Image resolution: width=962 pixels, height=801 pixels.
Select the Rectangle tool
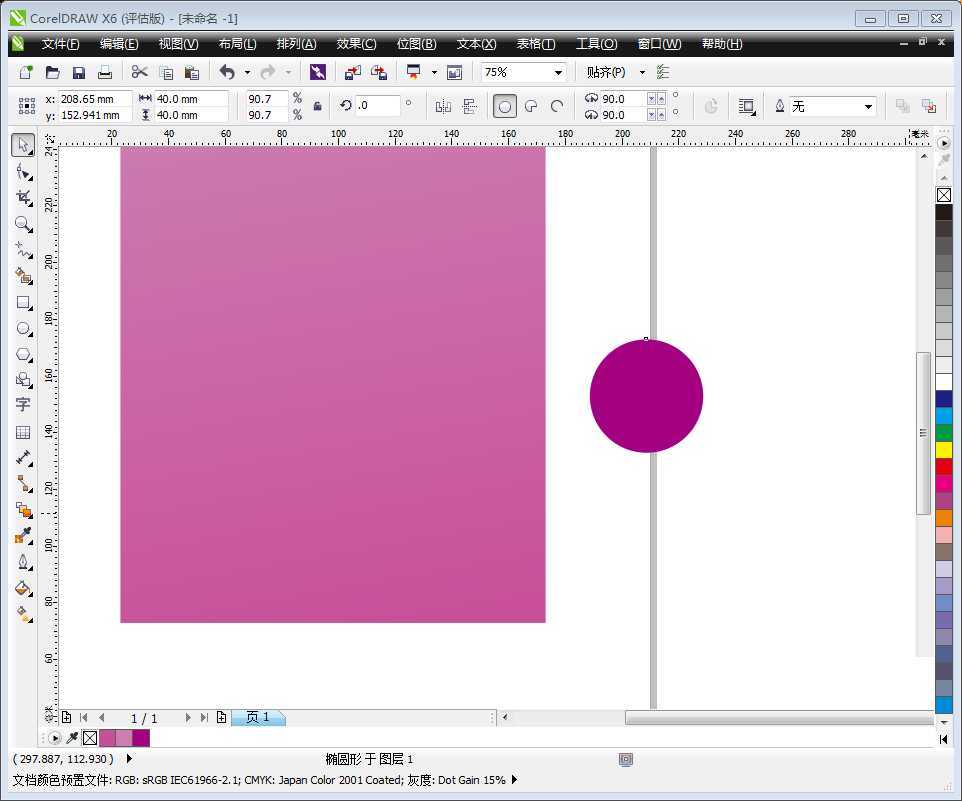(x=24, y=303)
